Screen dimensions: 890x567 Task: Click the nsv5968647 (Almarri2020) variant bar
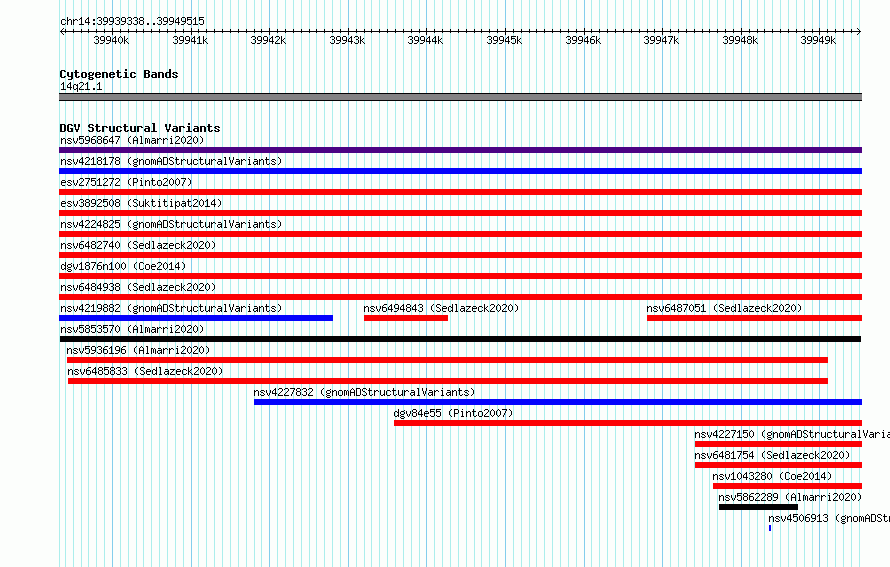click(x=460, y=150)
